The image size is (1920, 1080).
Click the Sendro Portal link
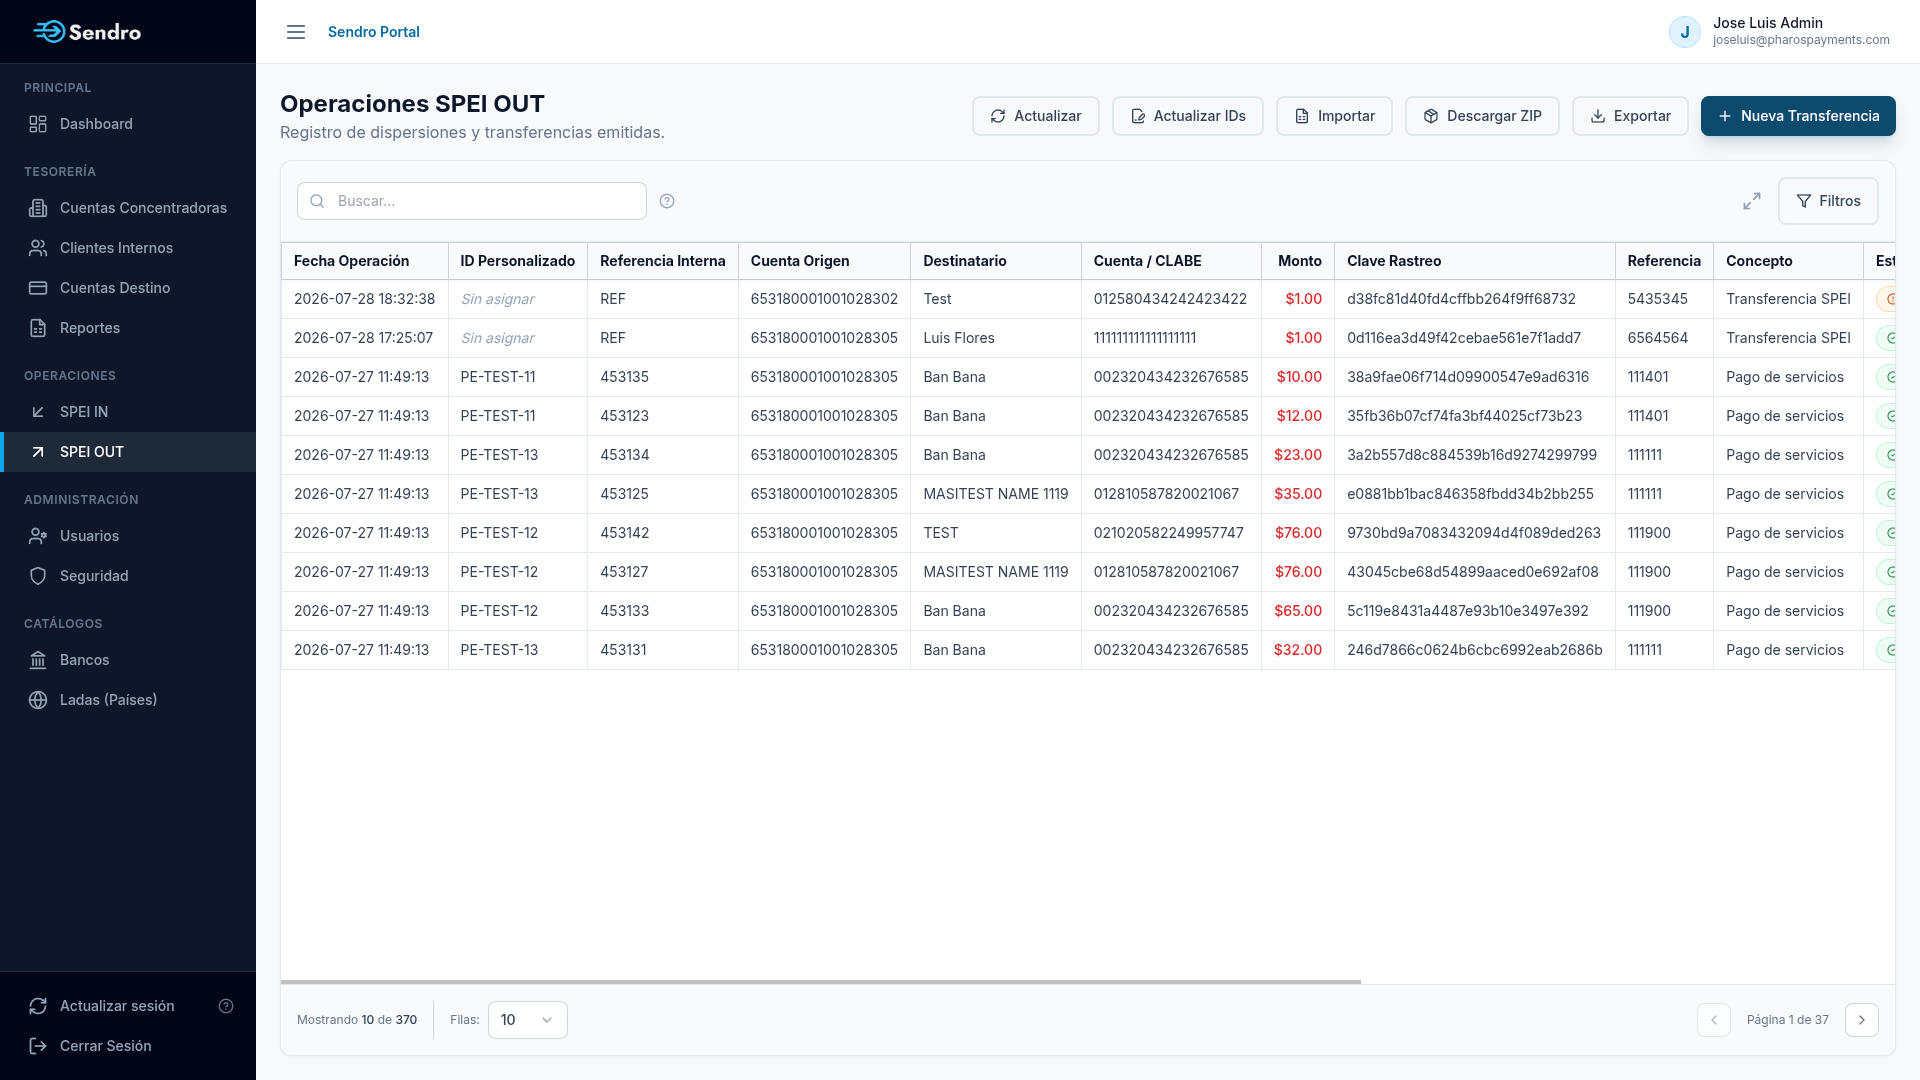click(x=374, y=32)
